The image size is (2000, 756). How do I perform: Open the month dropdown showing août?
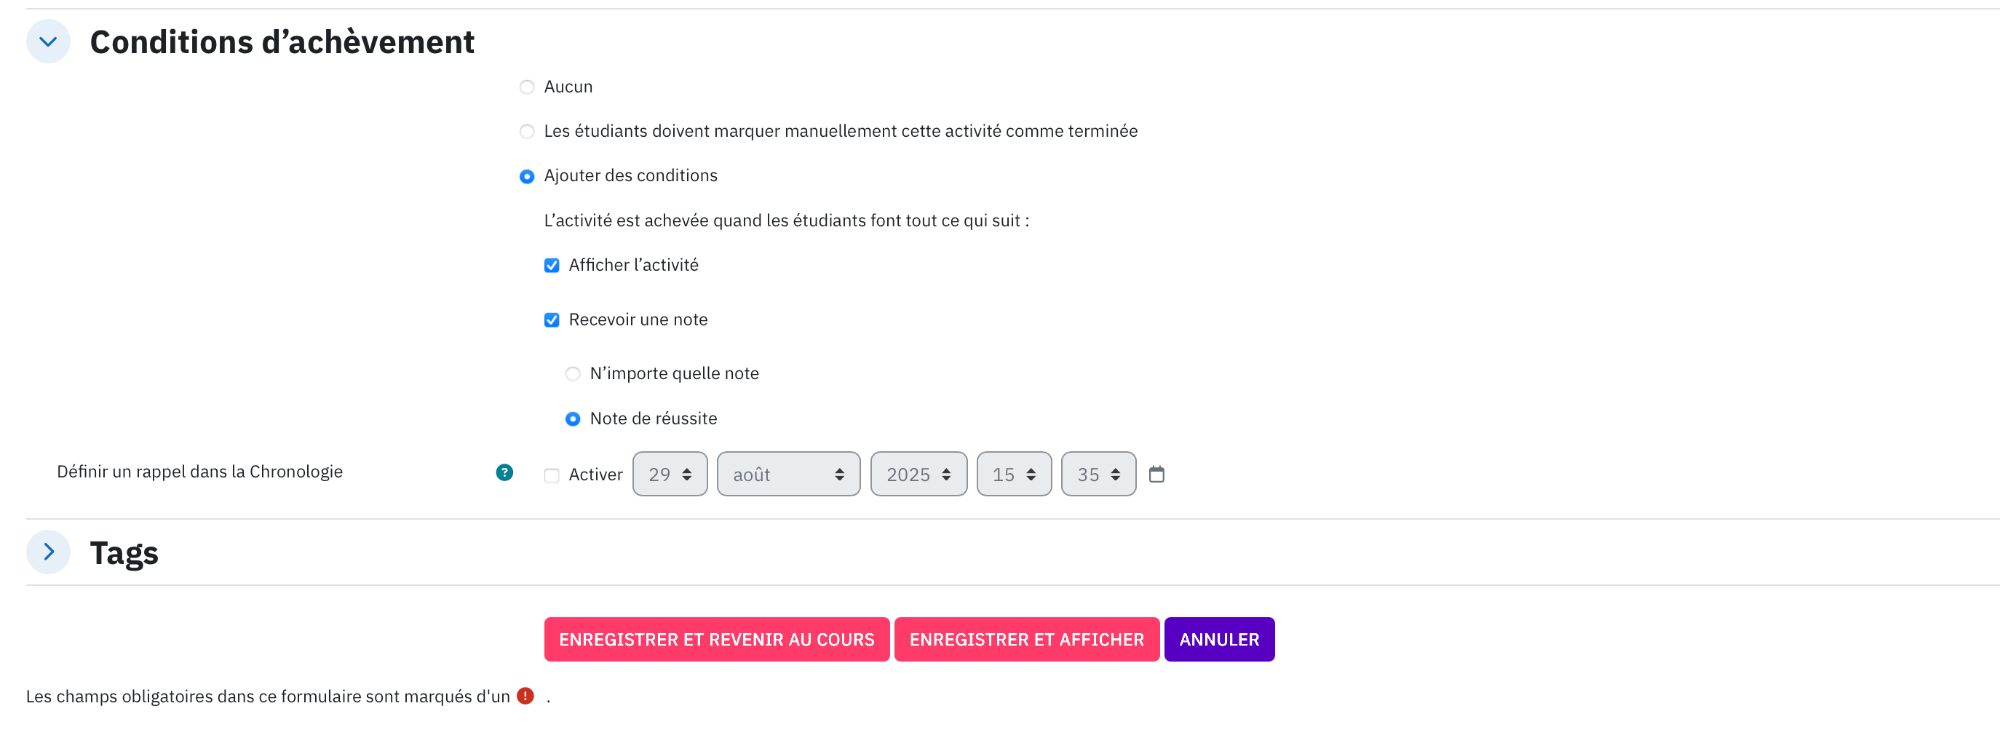[x=789, y=474]
